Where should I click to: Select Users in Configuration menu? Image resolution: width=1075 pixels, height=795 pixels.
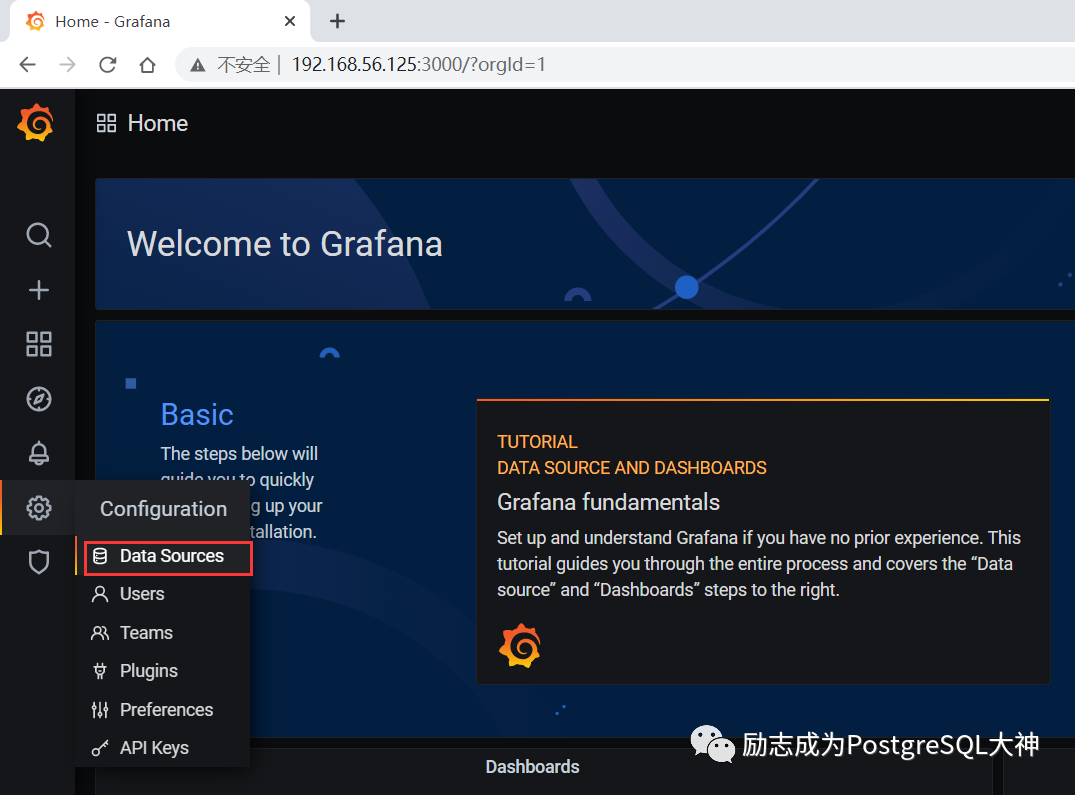tap(163, 594)
